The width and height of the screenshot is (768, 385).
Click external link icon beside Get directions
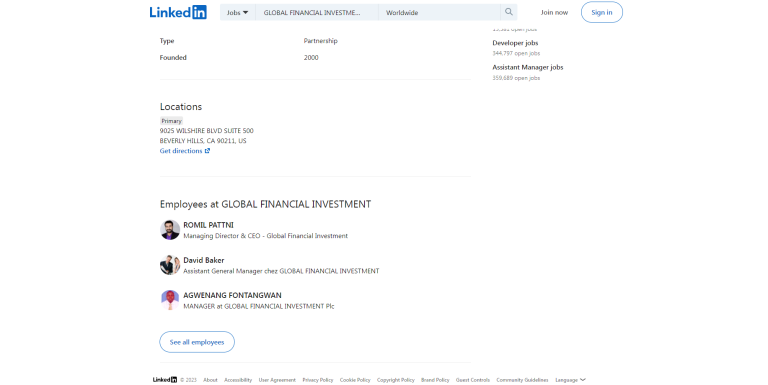(x=207, y=151)
